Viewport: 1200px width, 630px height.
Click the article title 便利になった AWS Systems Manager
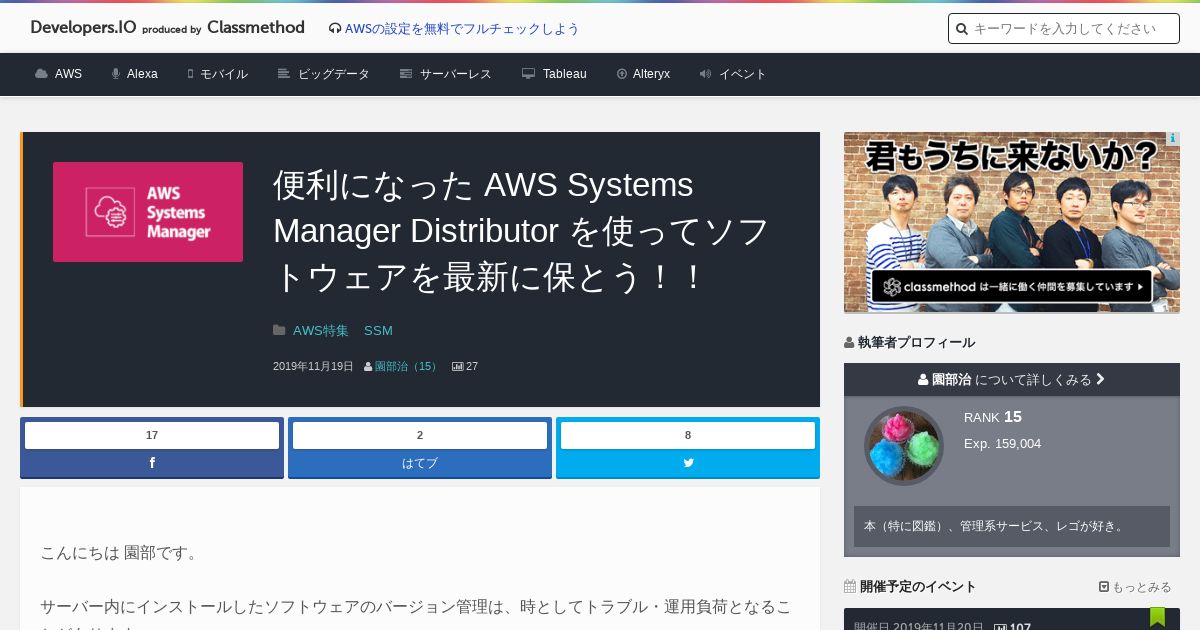pyautogui.click(x=522, y=231)
